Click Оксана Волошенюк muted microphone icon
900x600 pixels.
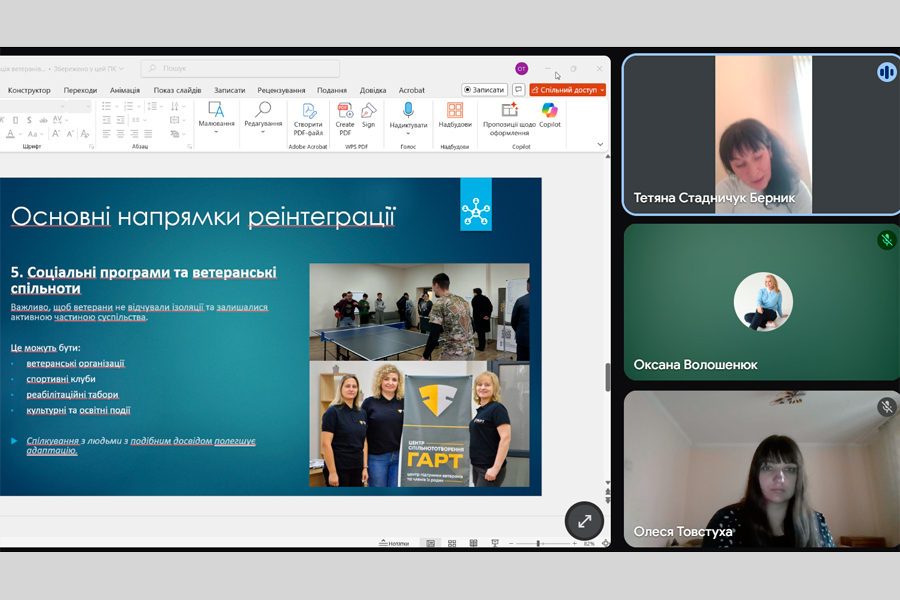click(x=887, y=239)
